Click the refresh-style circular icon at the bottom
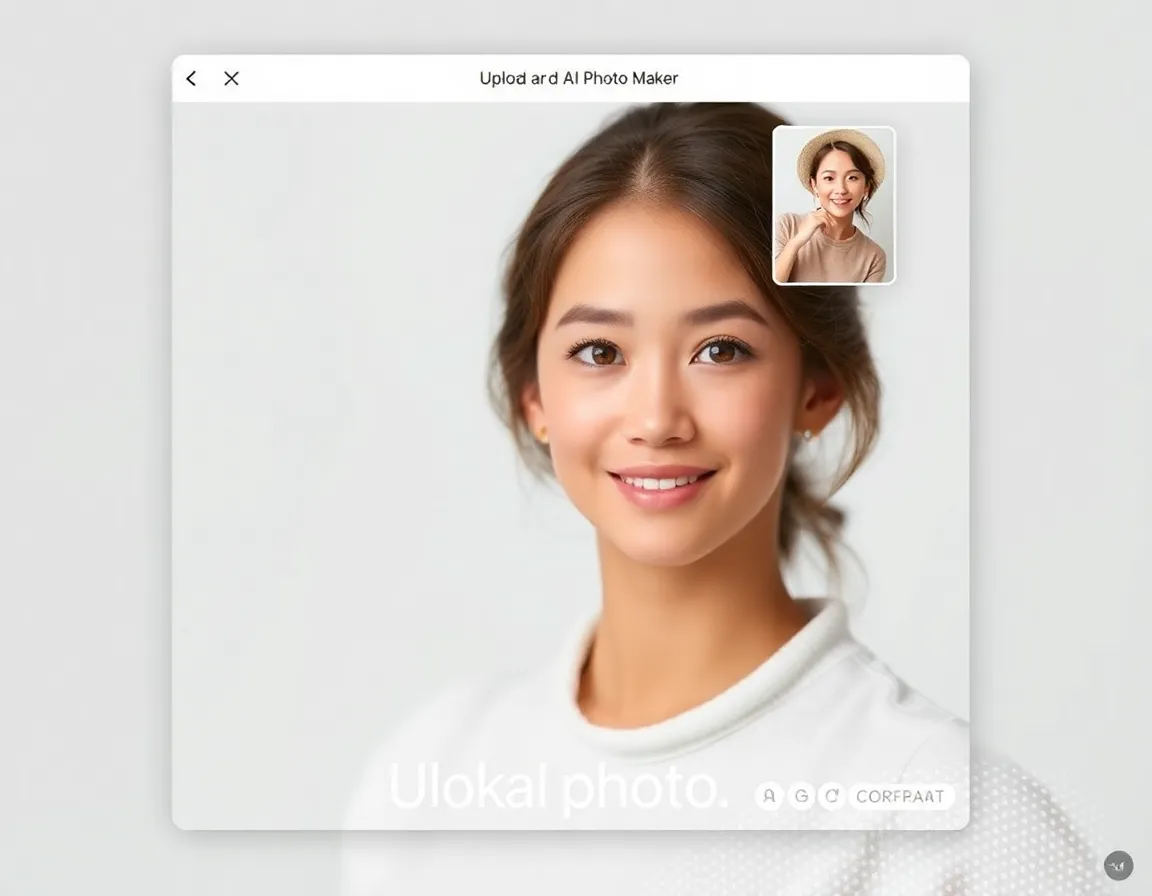1152x896 pixels. coord(831,796)
